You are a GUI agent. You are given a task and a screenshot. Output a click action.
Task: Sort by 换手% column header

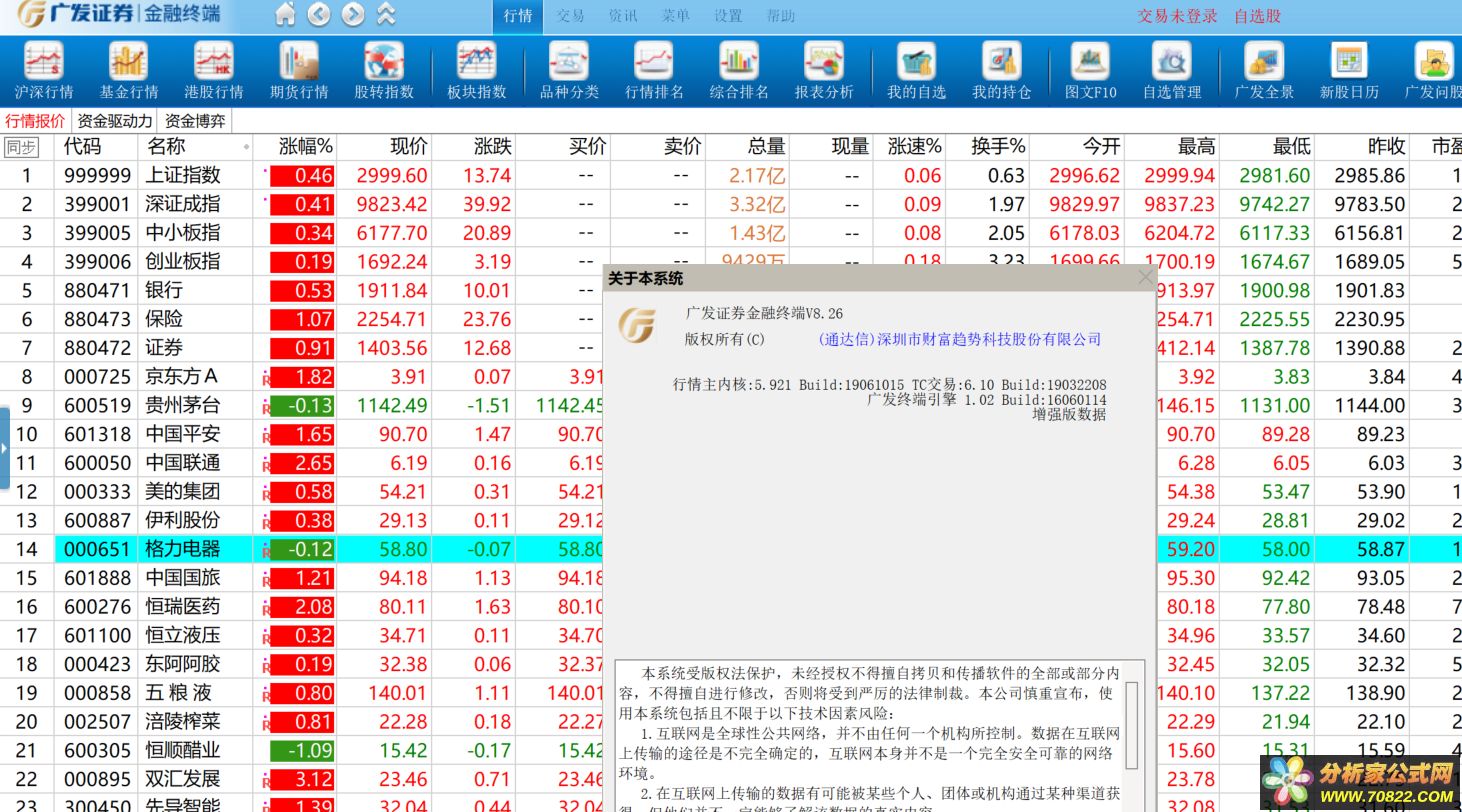coord(998,147)
